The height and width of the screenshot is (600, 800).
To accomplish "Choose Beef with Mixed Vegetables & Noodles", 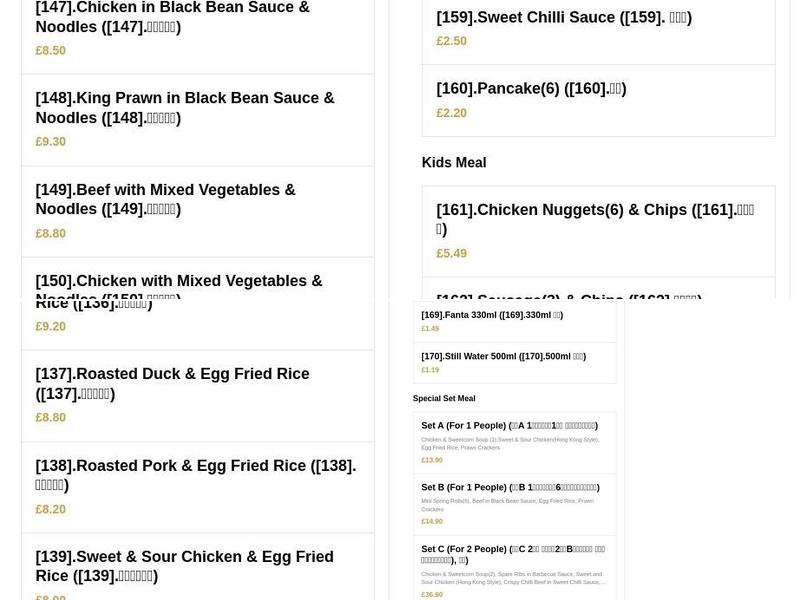I will (165, 199).
